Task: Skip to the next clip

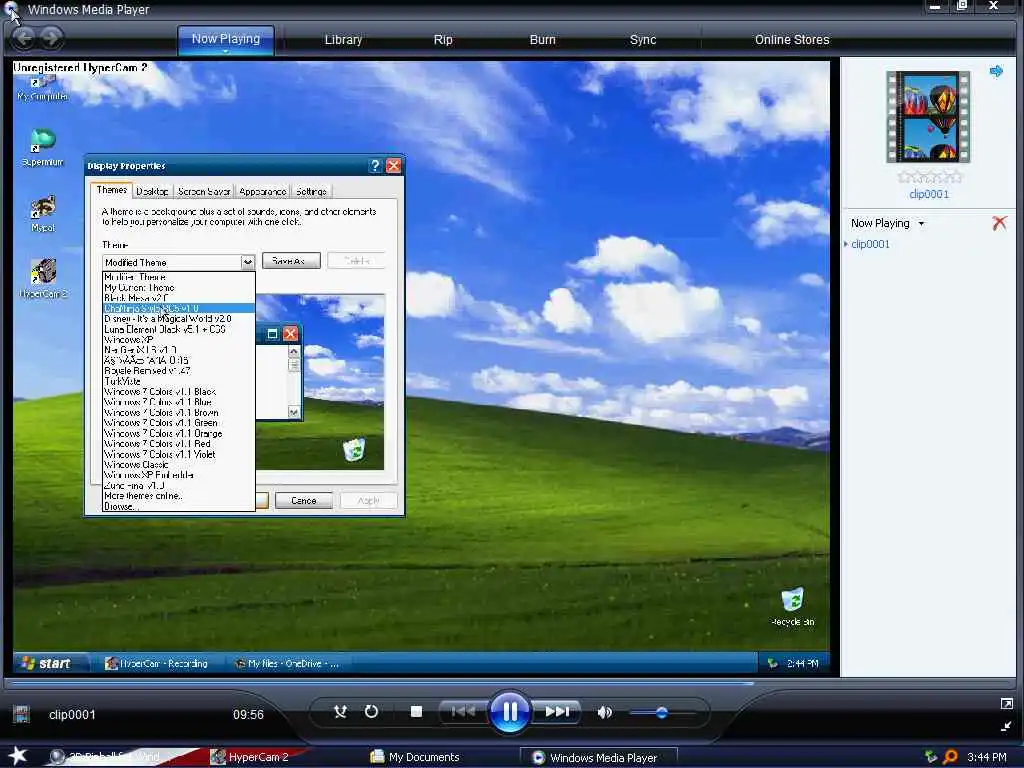Action: 557,711
